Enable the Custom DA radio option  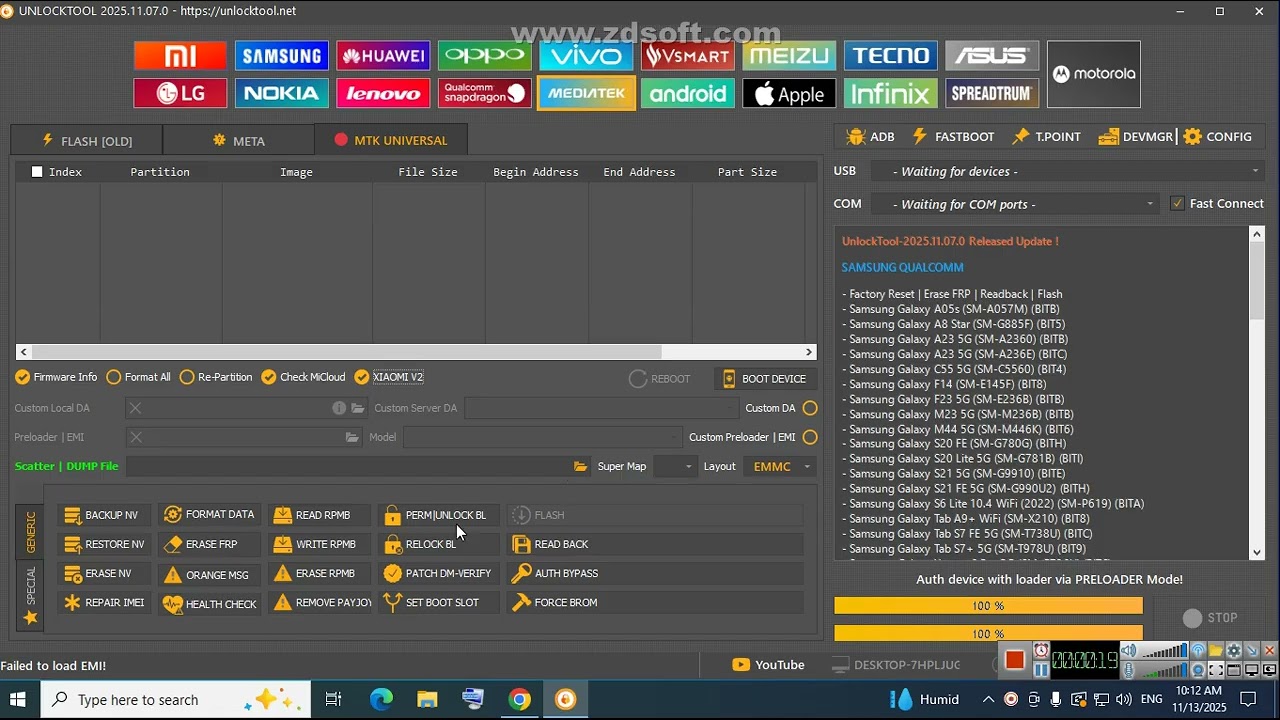tap(810, 408)
